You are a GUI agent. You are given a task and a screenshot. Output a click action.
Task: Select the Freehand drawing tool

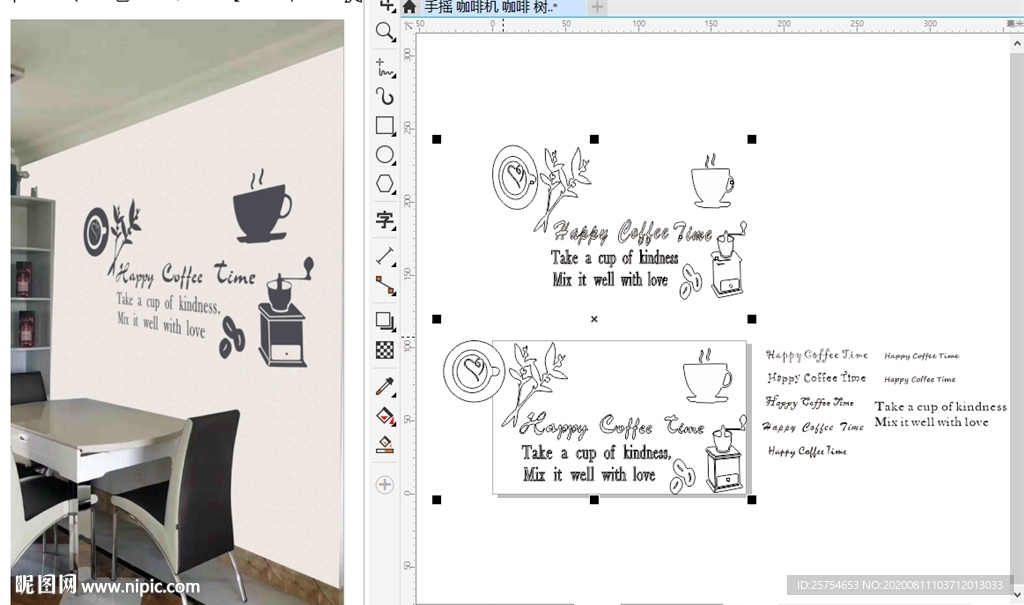point(385,67)
